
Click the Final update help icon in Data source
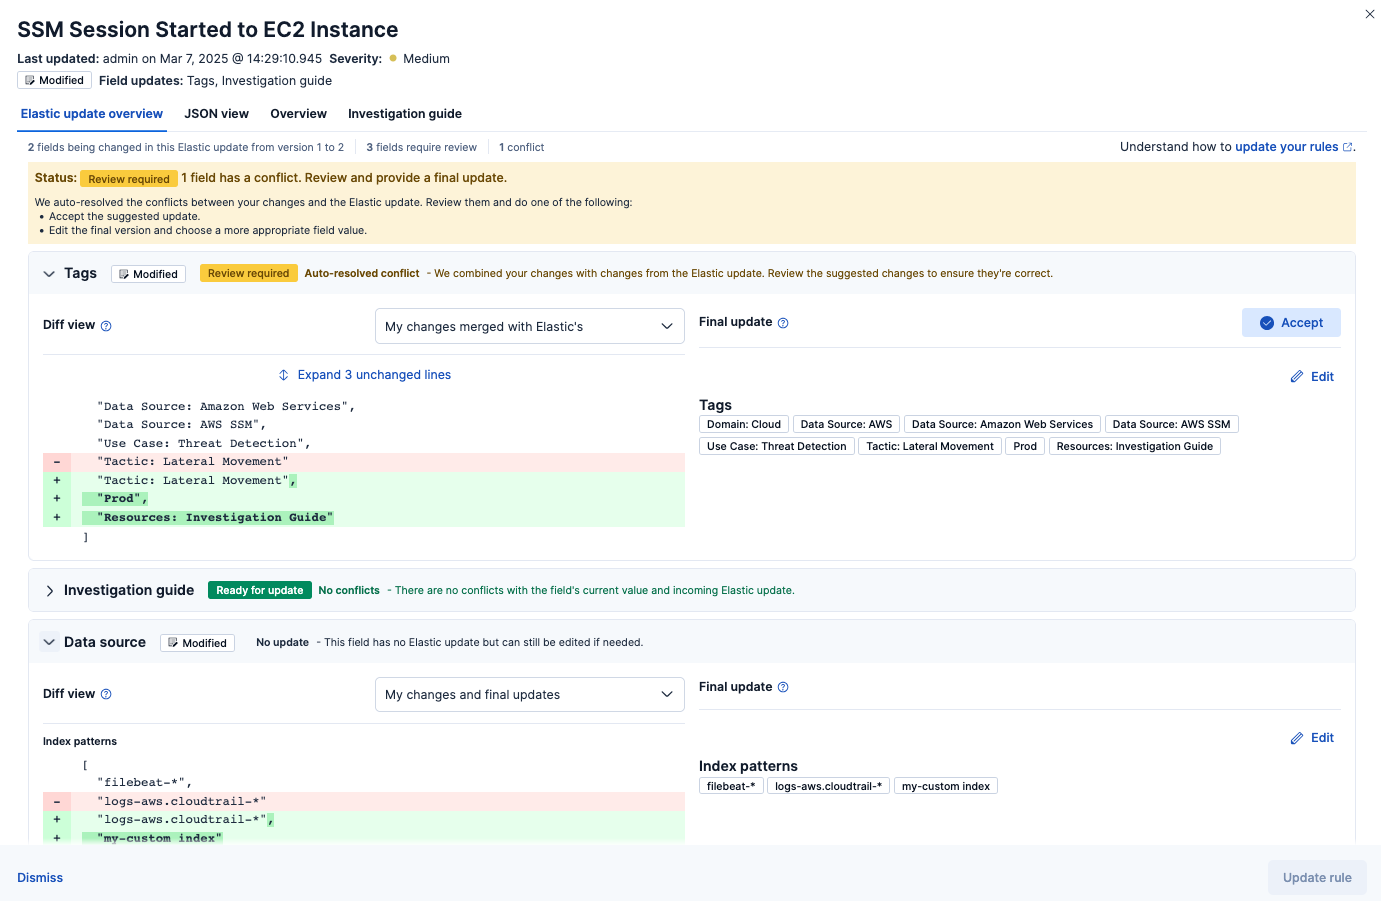pos(783,687)
